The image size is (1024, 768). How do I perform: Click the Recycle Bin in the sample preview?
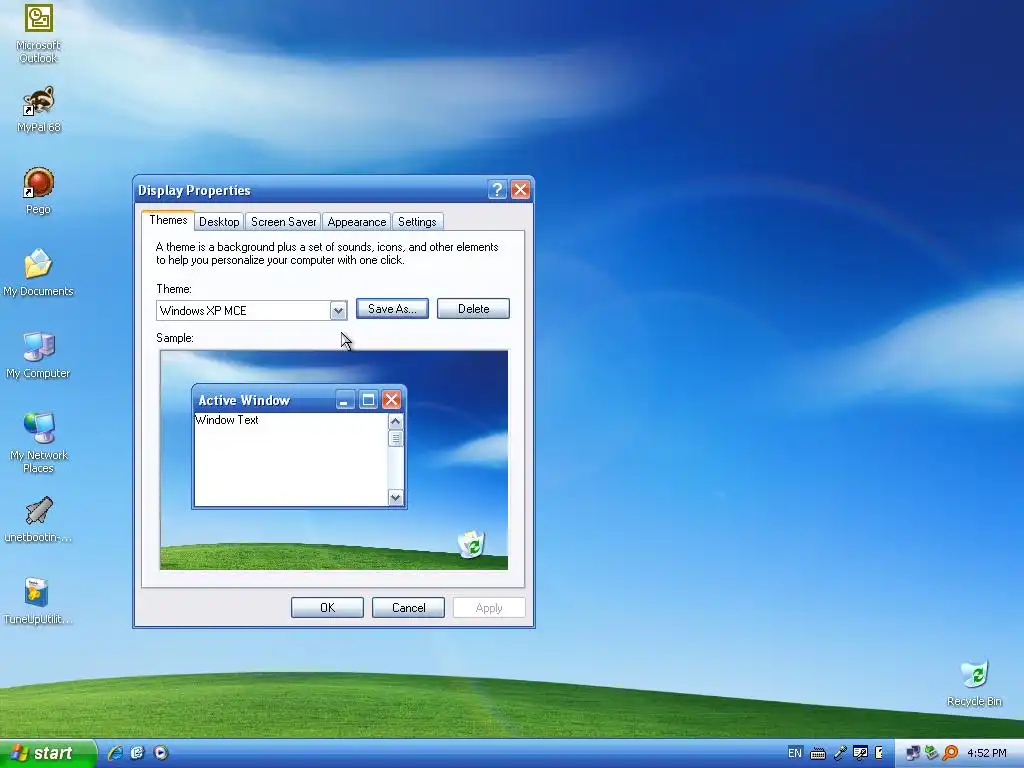[x=472, y=544]
